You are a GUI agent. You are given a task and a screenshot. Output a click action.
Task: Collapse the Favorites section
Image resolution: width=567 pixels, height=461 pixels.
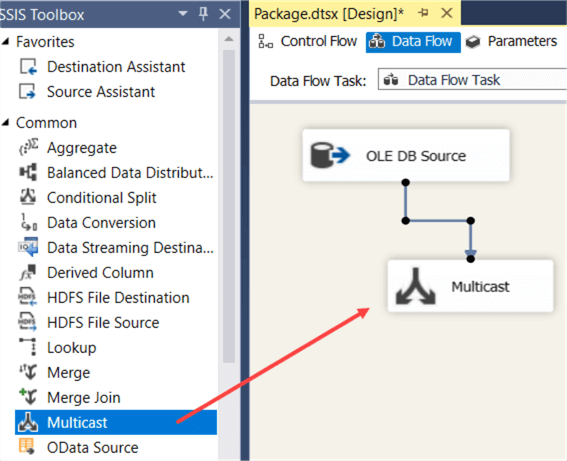5,42
